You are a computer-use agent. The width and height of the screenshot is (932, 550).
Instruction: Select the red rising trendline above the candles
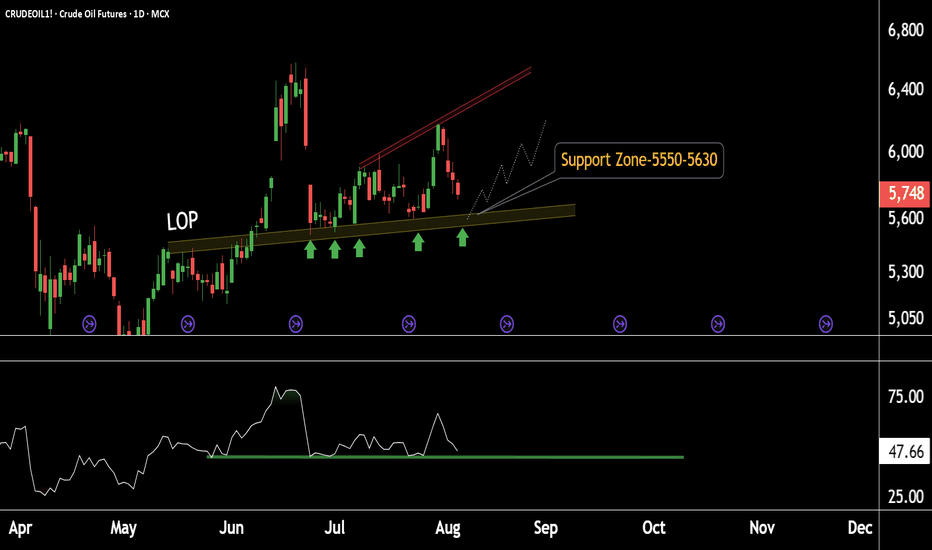445,117
